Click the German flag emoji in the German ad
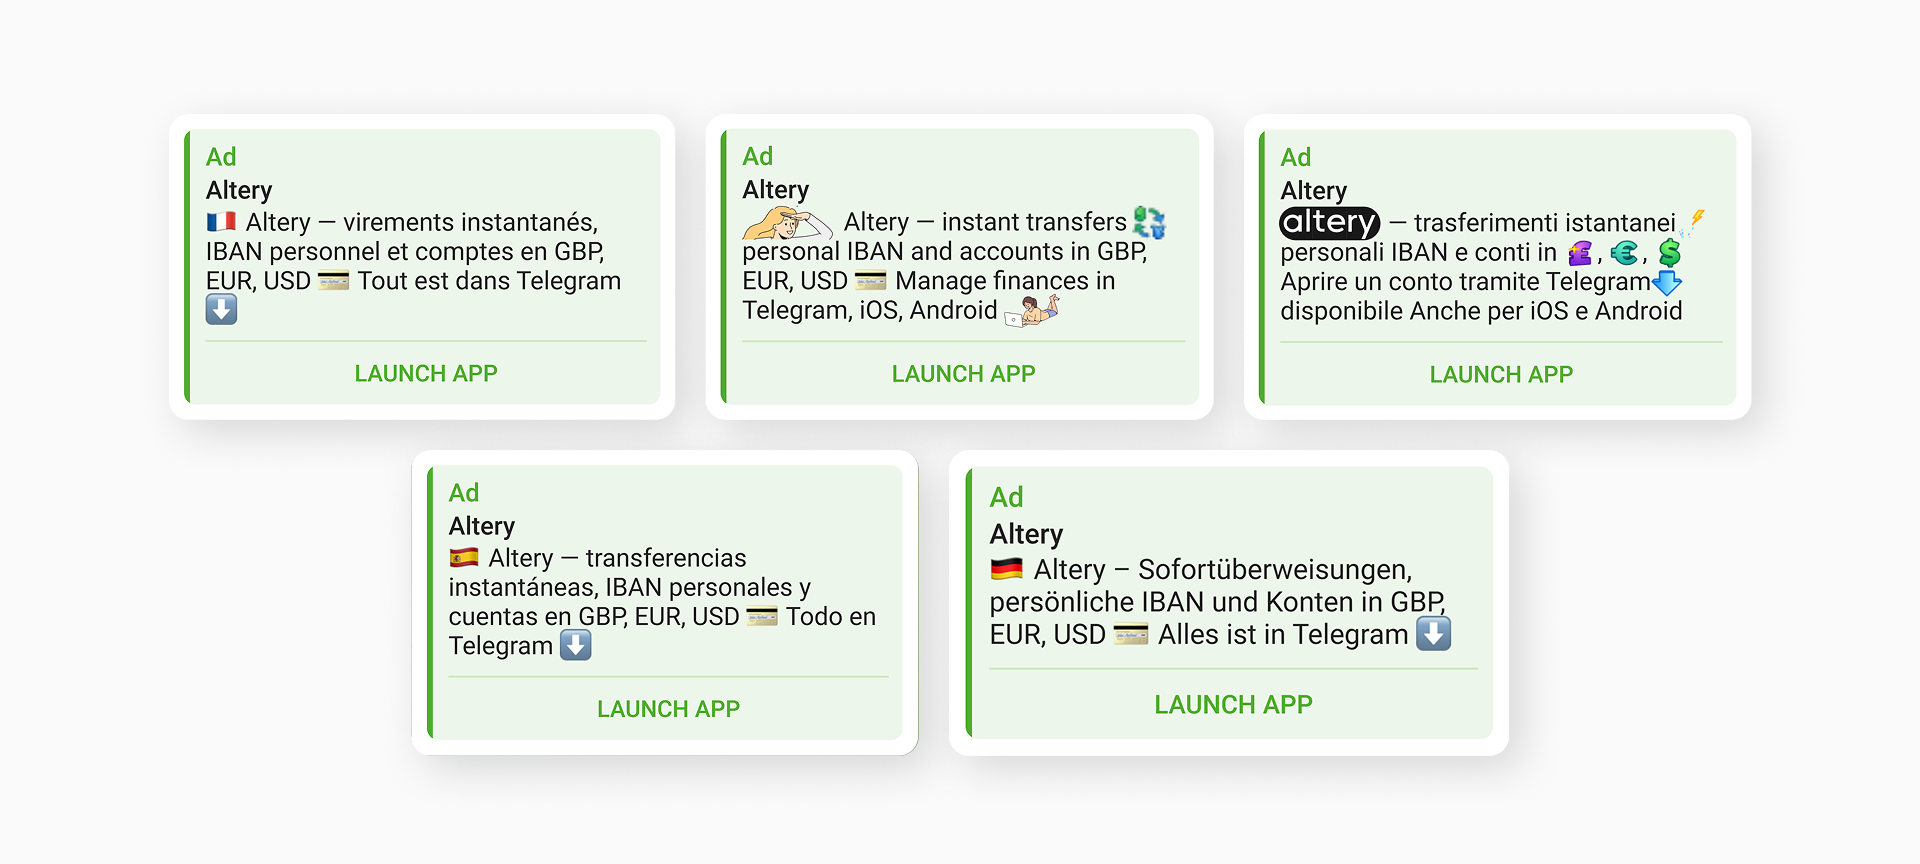 pos(1006,569)
